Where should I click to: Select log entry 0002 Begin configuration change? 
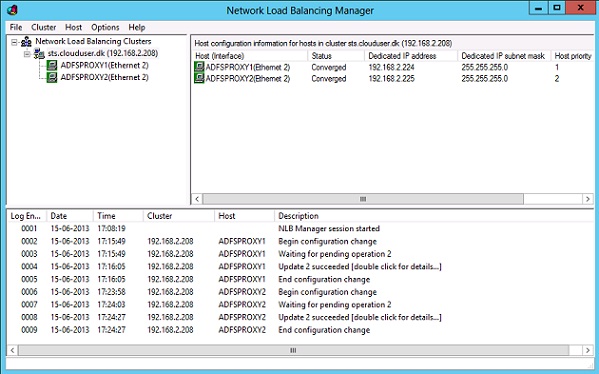click(x=300, y=241)
